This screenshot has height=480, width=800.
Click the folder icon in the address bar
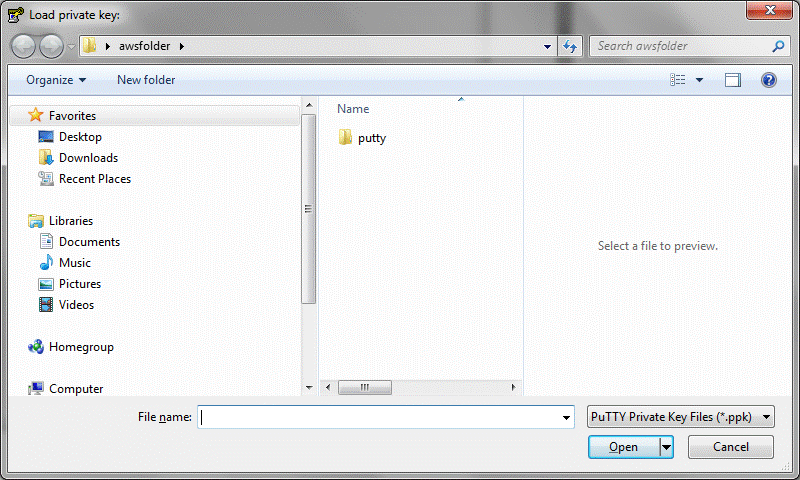pos(90,46)
